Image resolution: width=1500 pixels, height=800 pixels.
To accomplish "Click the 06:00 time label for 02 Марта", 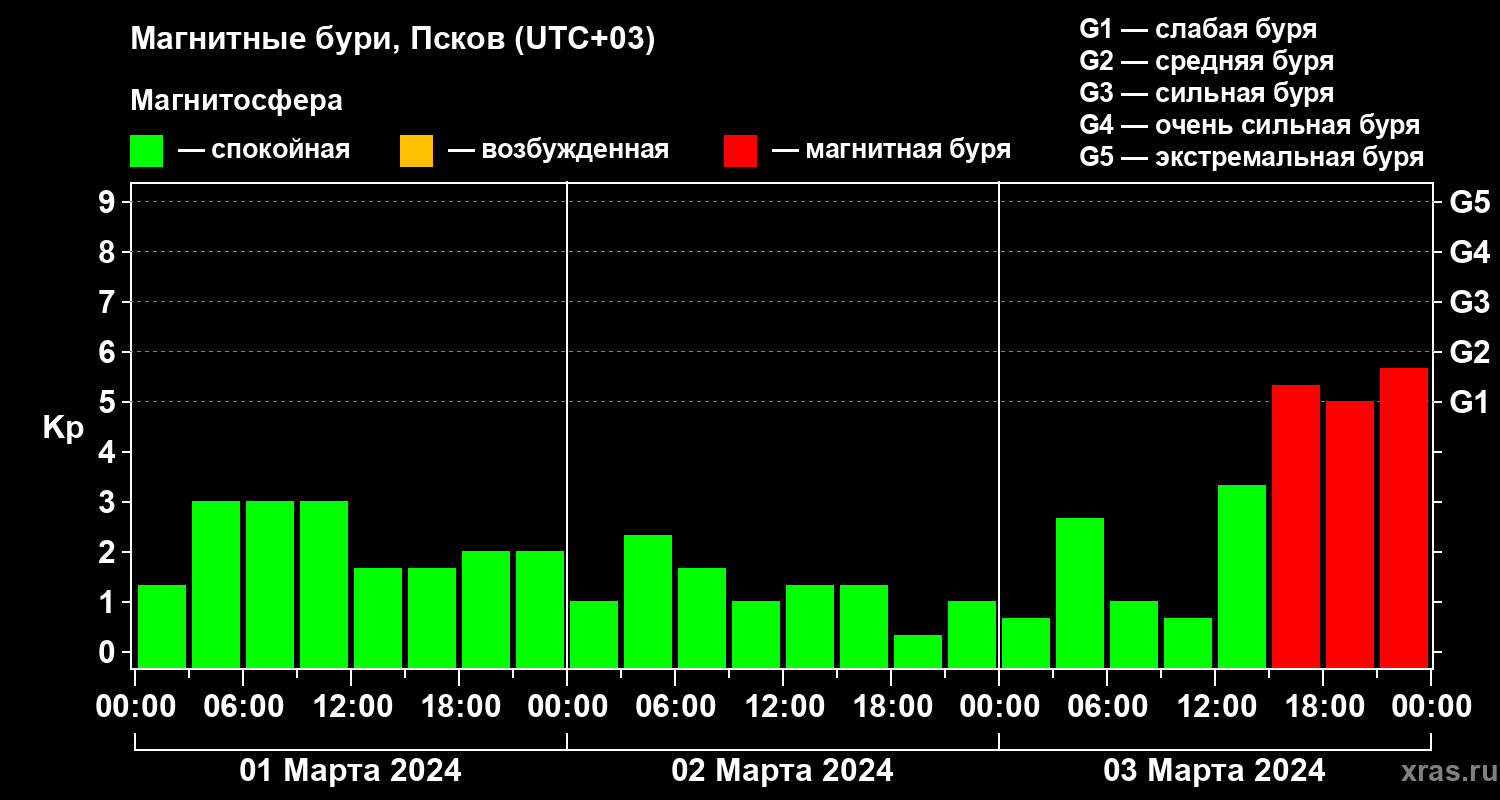I will (x=675, y=707).
